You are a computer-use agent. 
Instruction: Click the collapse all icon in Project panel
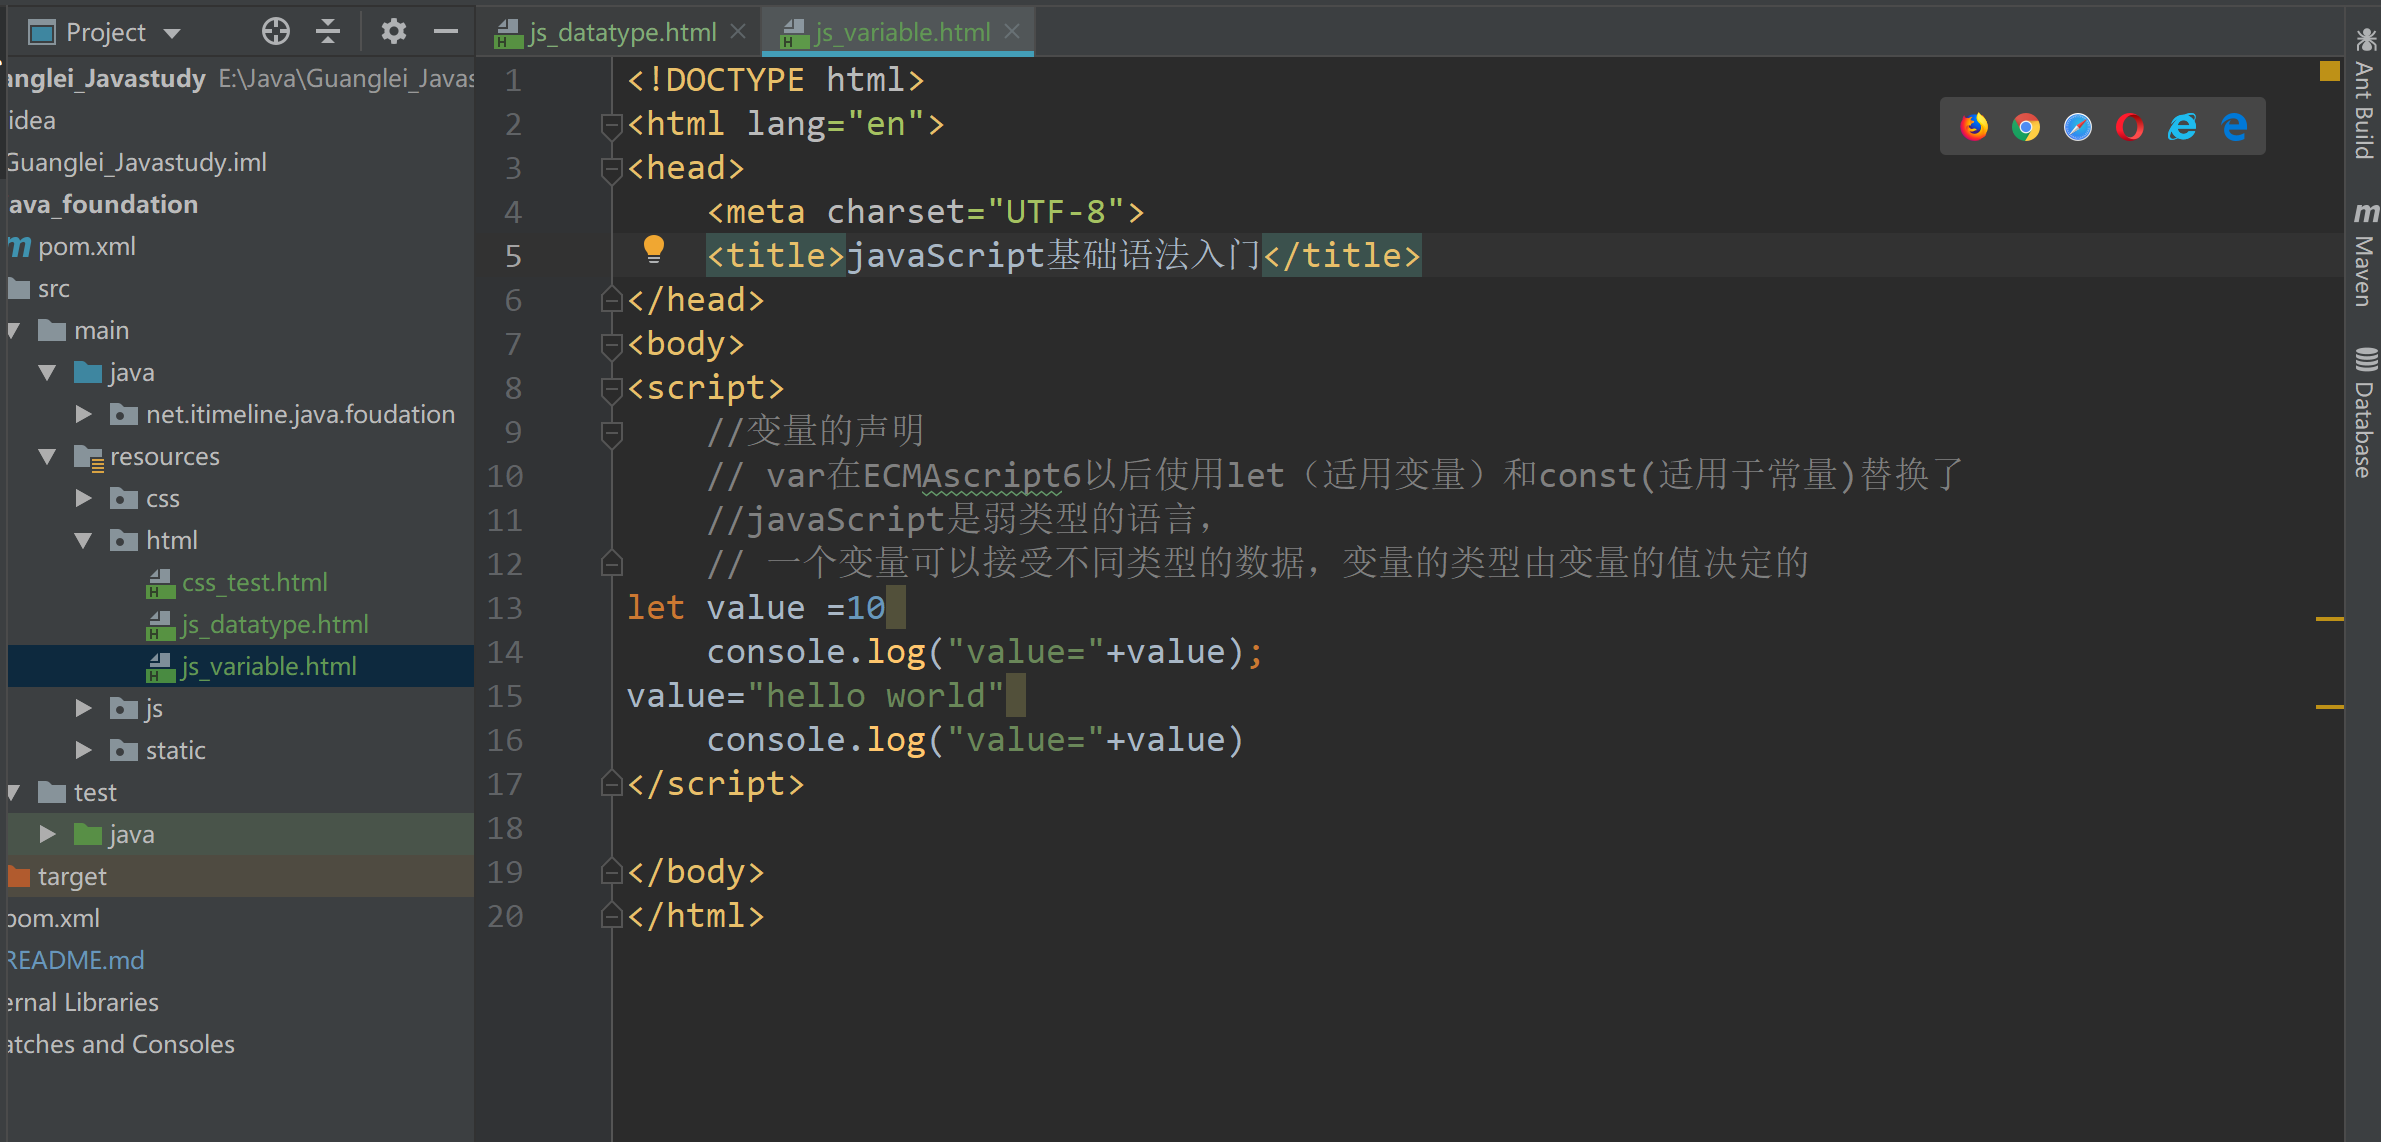tap(328, 32)
